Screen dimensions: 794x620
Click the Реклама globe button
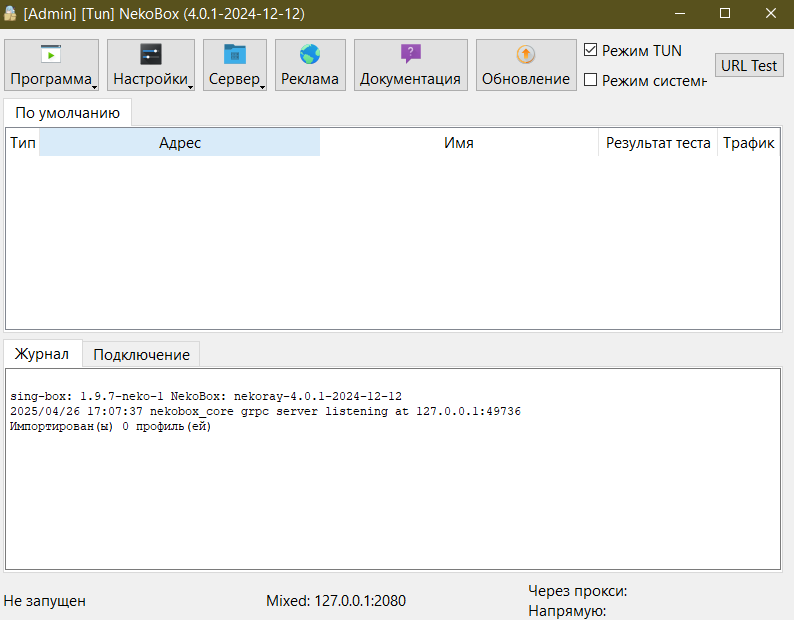coord(310,65)
